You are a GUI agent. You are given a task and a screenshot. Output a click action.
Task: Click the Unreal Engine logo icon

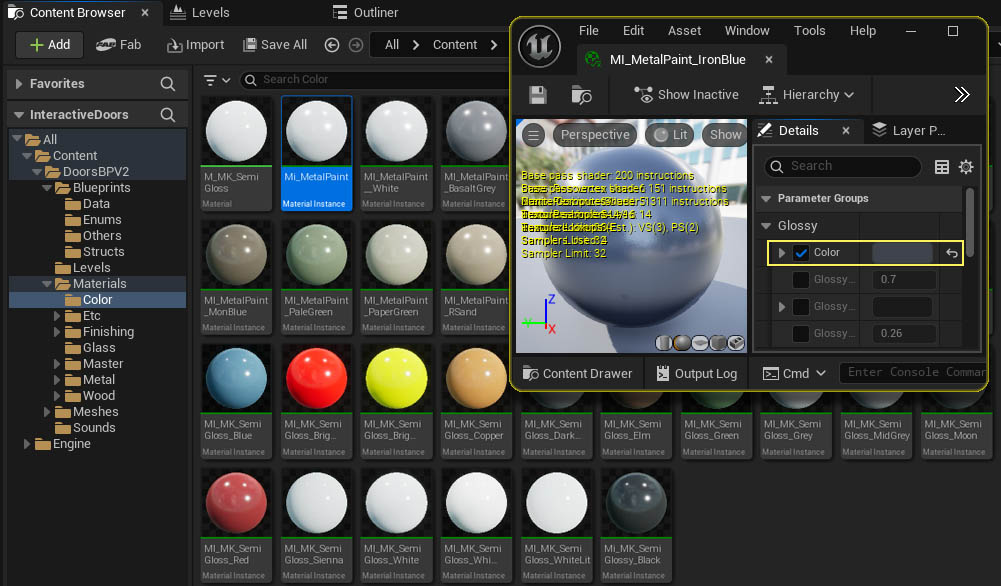(539, 46)
